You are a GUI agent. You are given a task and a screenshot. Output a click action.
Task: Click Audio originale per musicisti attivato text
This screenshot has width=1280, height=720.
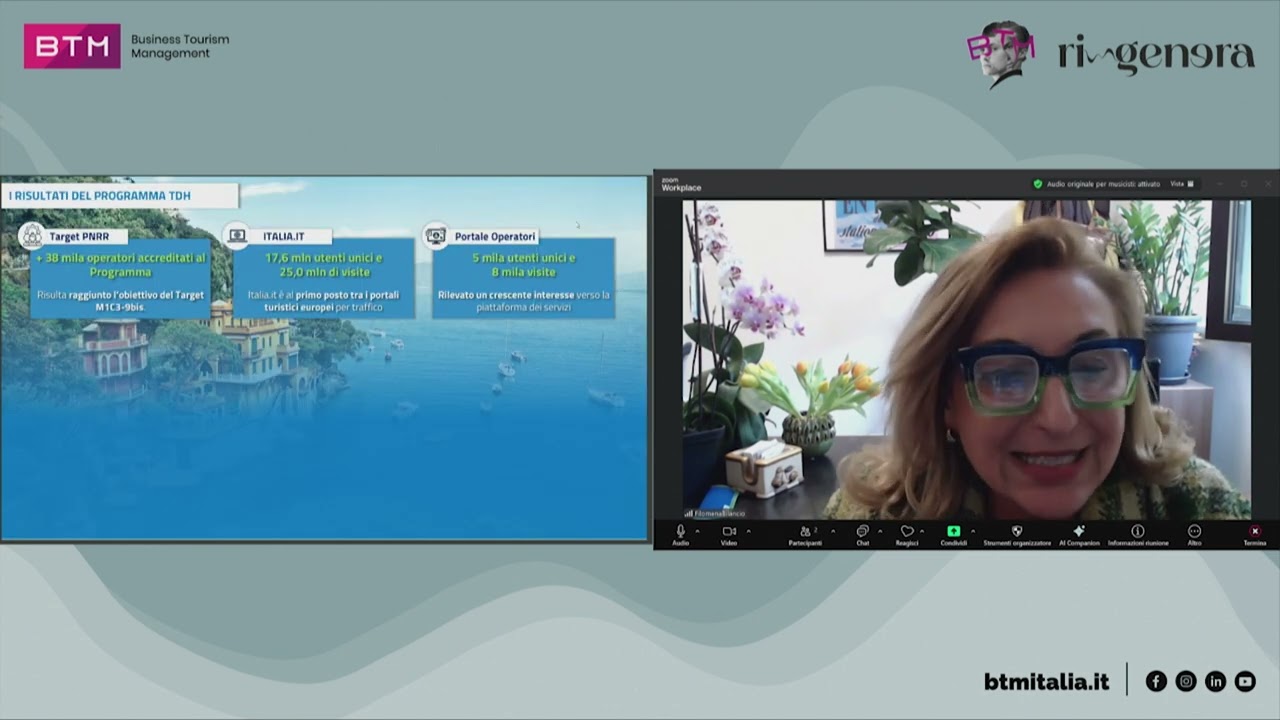point(1103,184)
